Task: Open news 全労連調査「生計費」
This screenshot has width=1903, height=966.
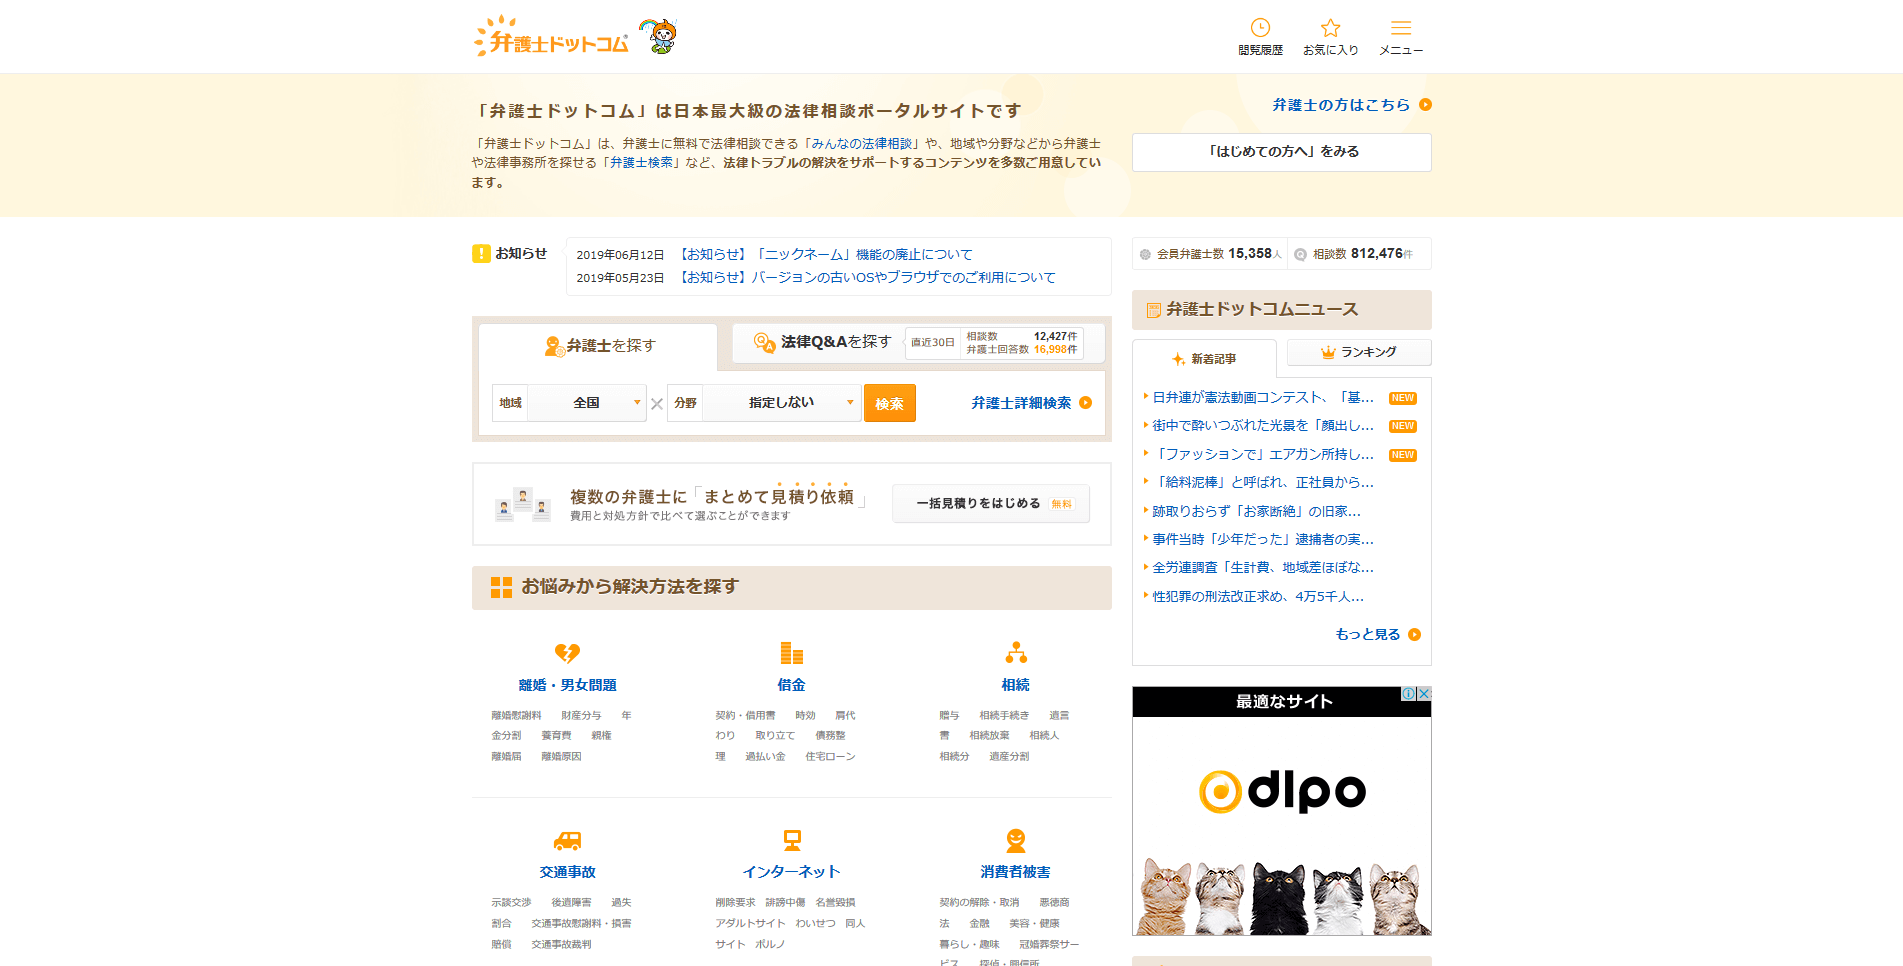Action: 1263,568
